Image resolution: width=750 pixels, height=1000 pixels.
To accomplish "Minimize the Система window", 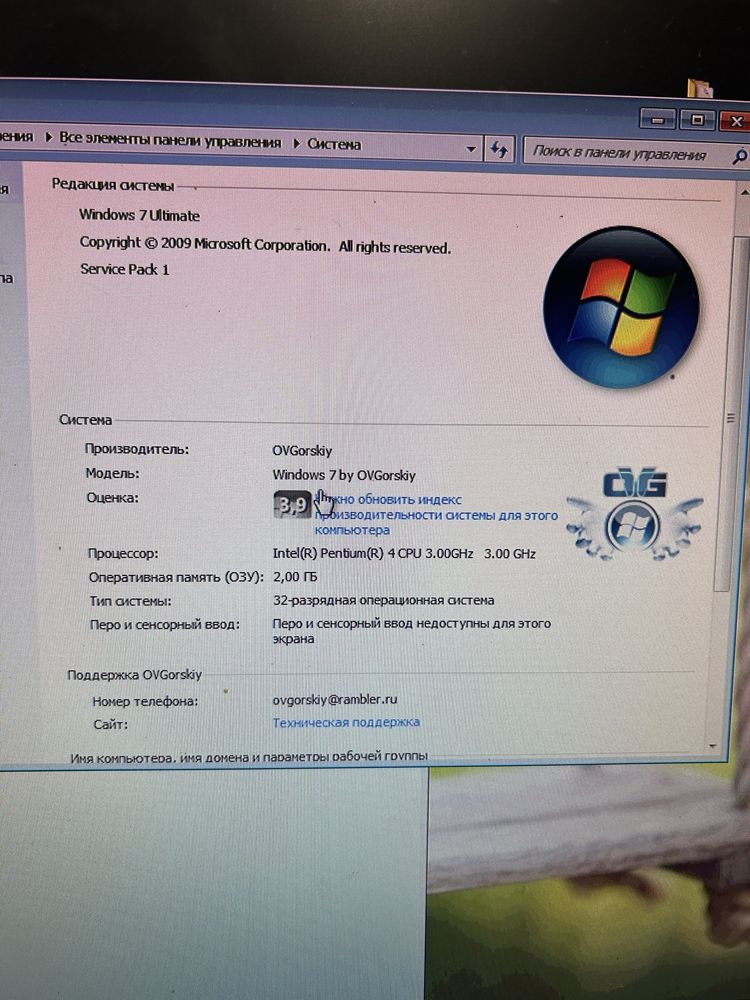I will click(x=658, y=119).
